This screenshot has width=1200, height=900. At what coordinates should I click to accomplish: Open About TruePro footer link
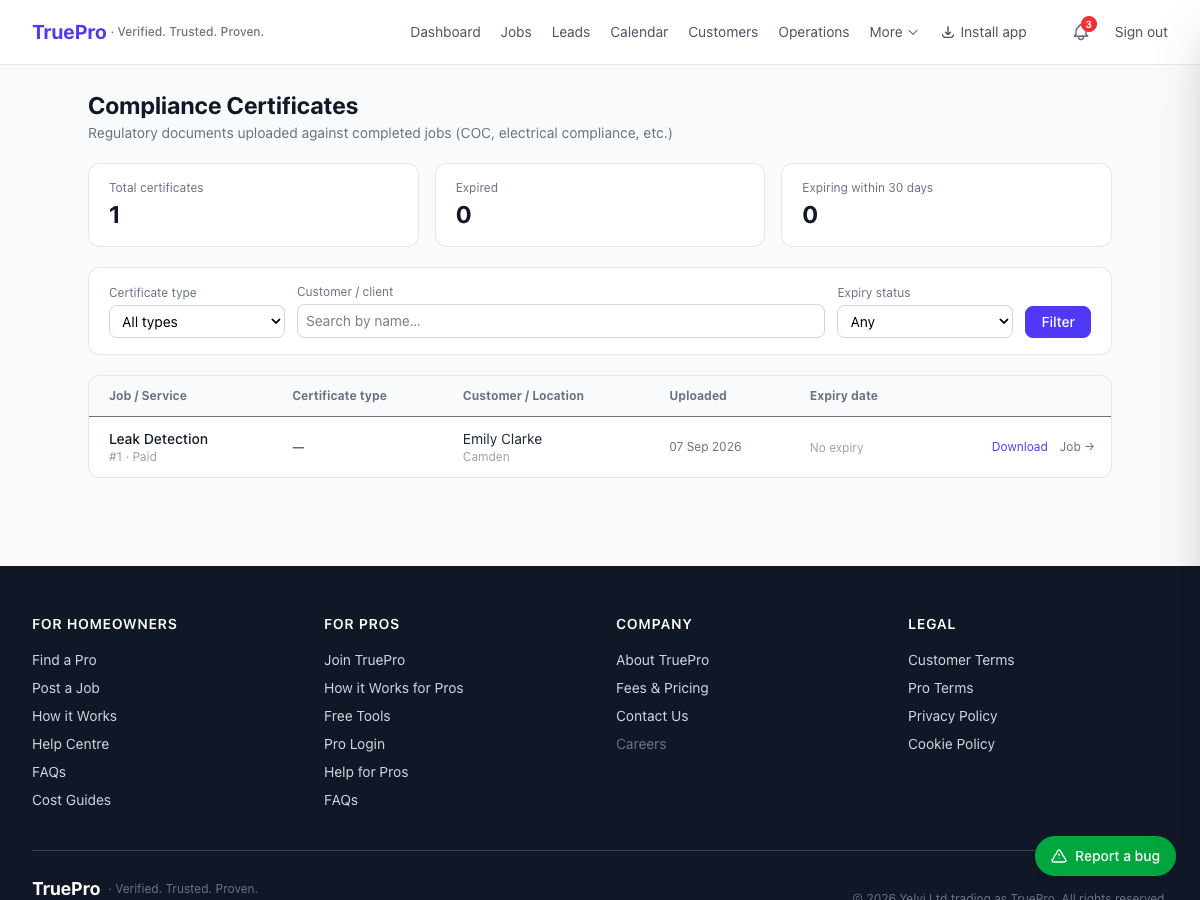662,660
